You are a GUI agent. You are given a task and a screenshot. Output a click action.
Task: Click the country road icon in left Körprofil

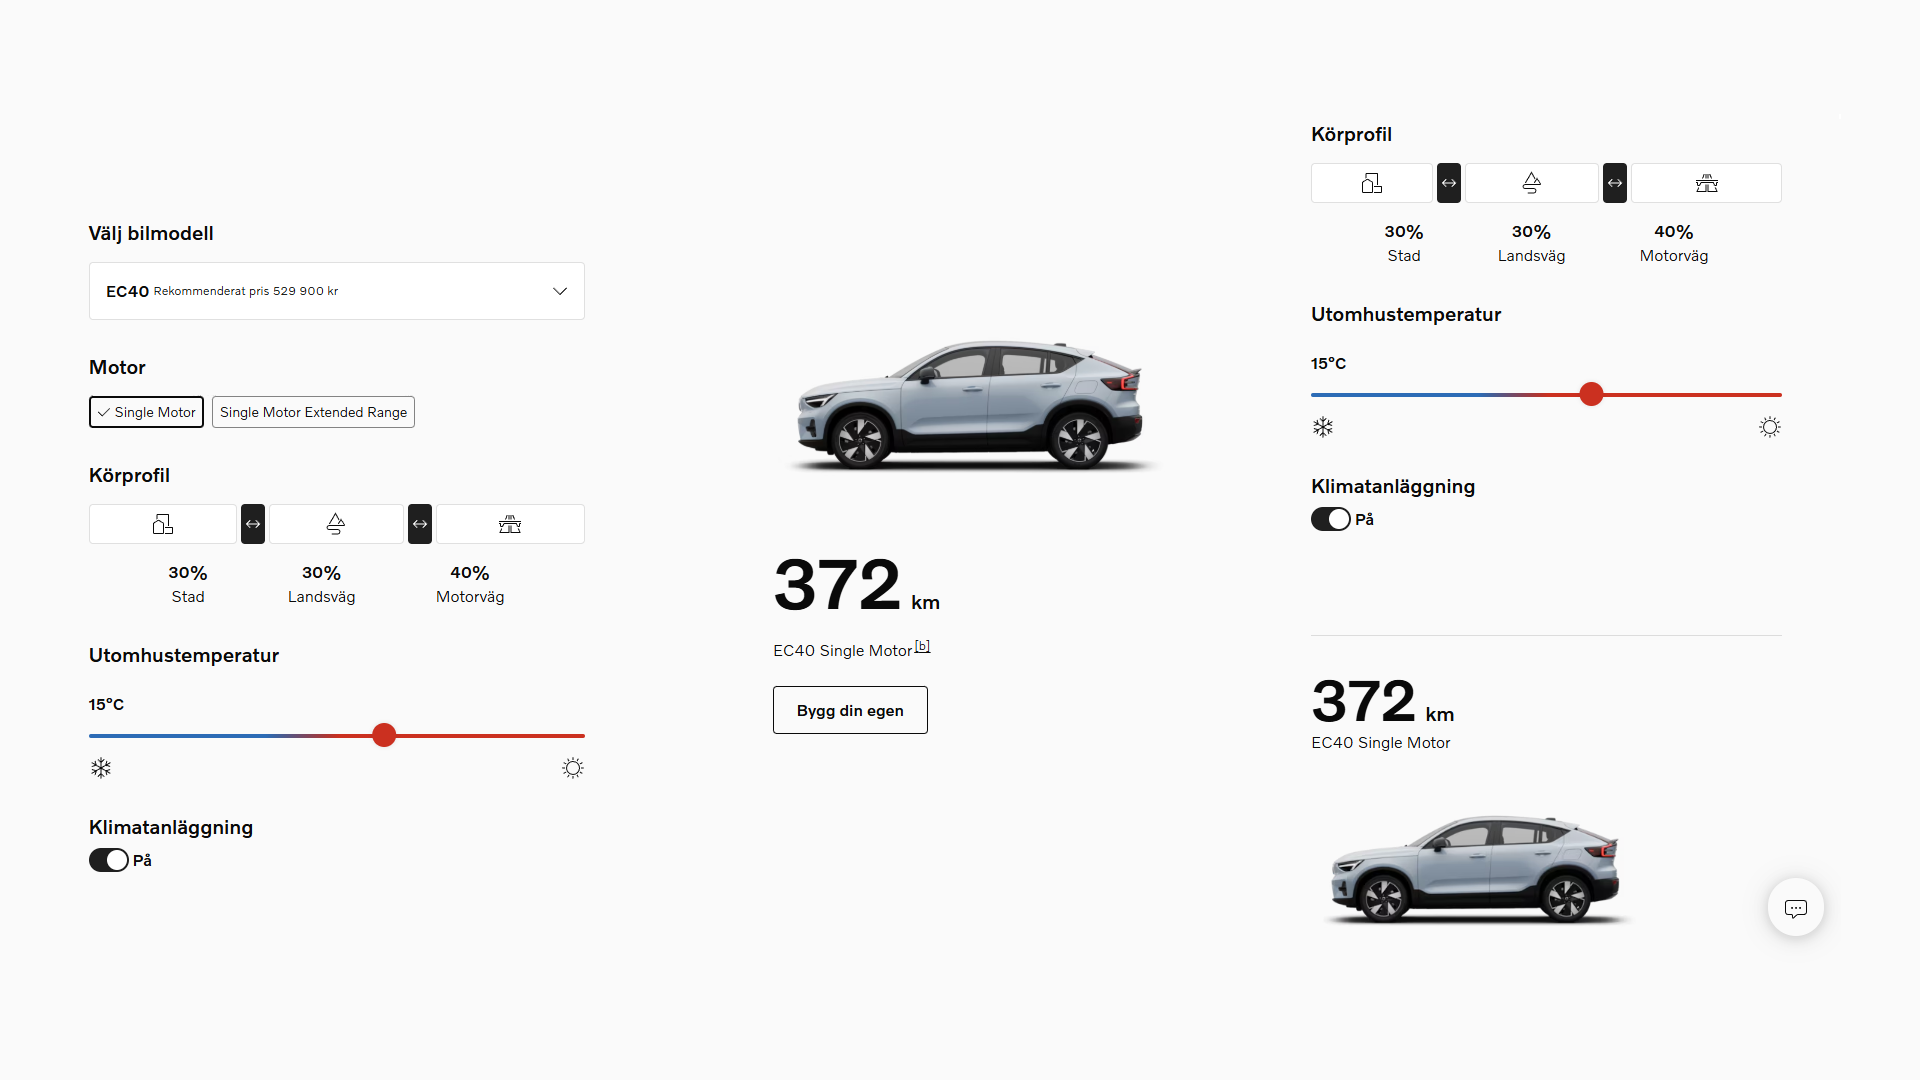tap(336, 524)
